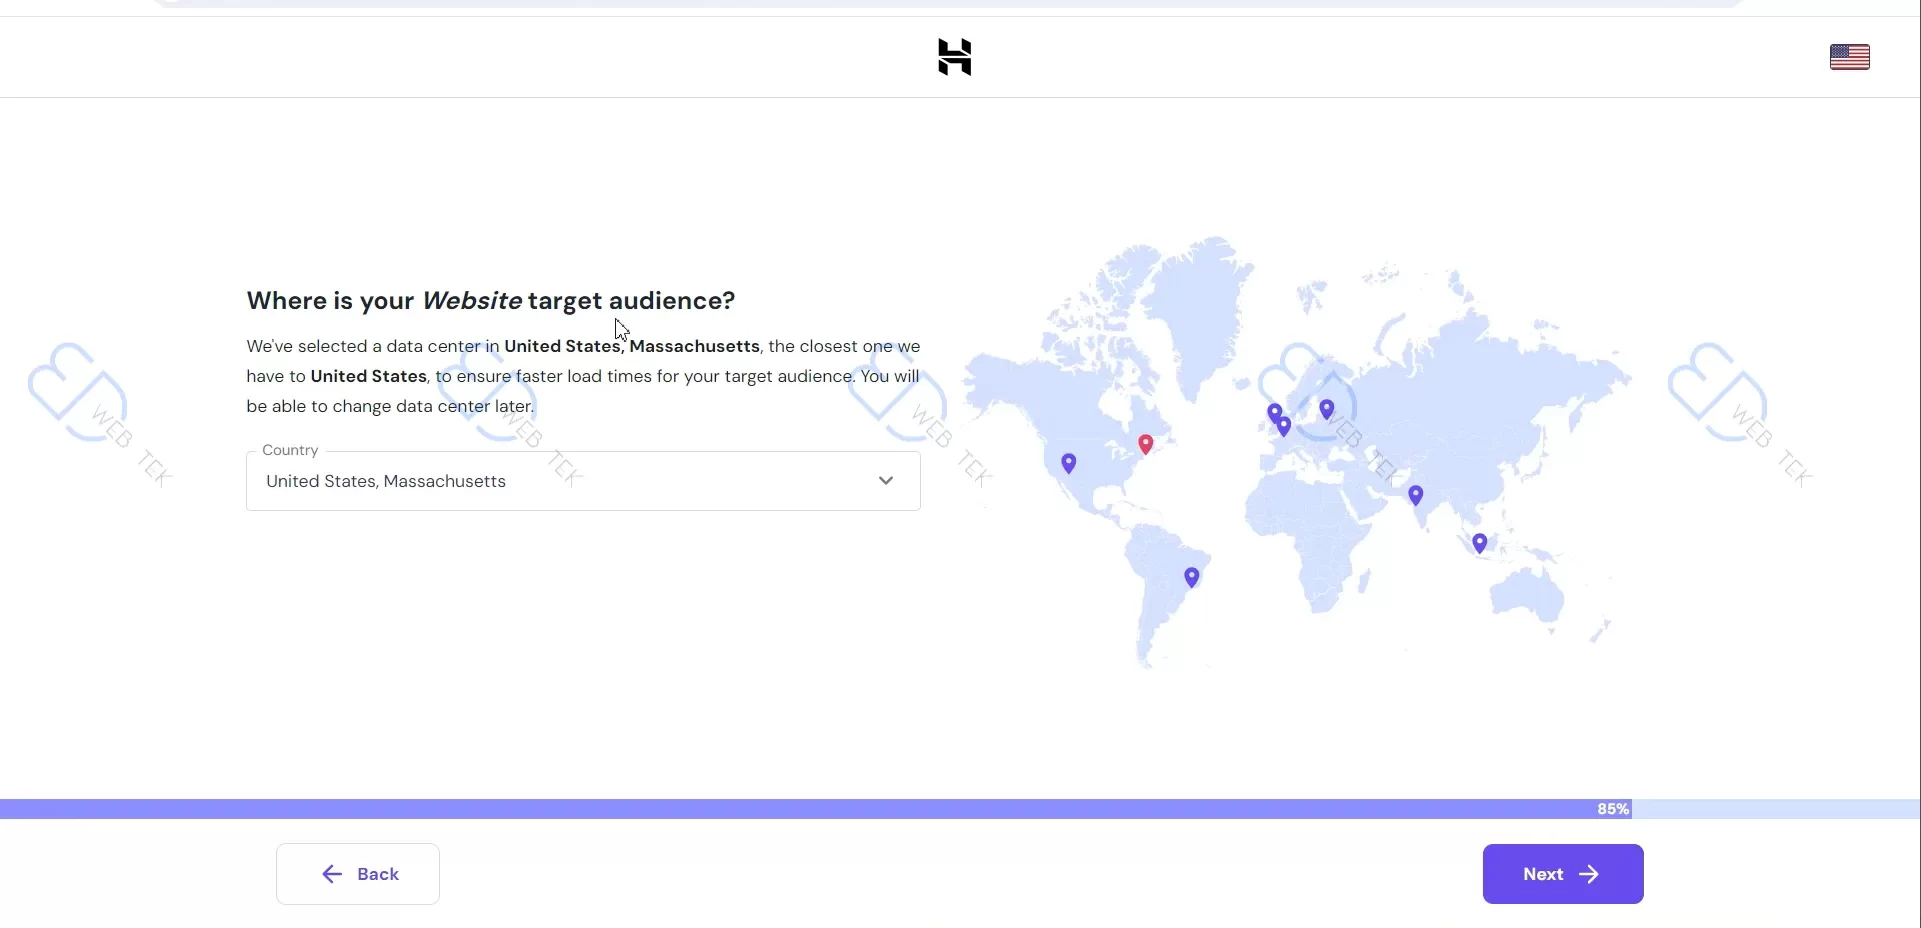
Task: Open the United States, Massachusetts country field
Action: point(583,481)
